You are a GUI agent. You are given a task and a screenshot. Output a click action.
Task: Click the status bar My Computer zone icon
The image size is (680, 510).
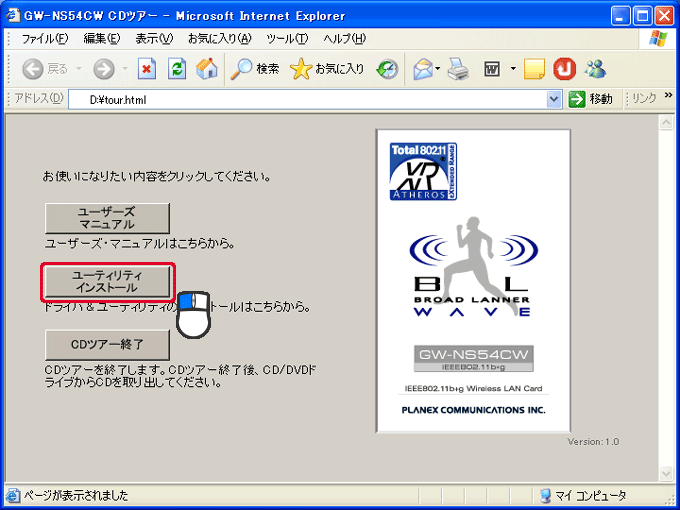point(545,495)
